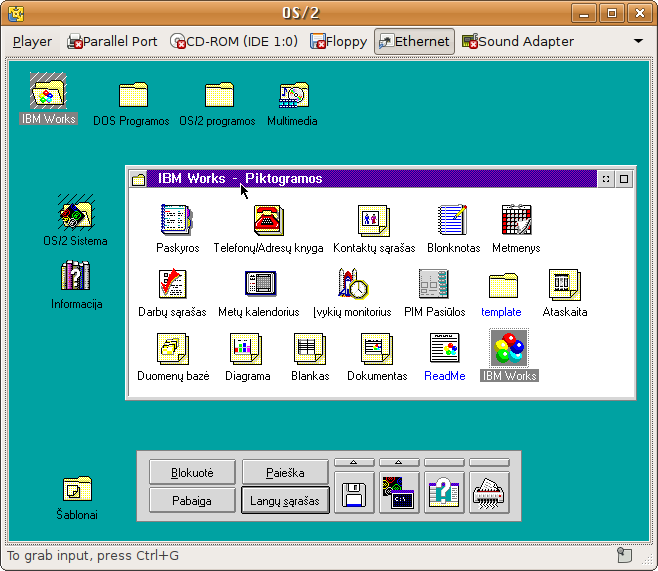Open the Metų kalendorius icon
This screenshot has height=571, width=658.
261,283
